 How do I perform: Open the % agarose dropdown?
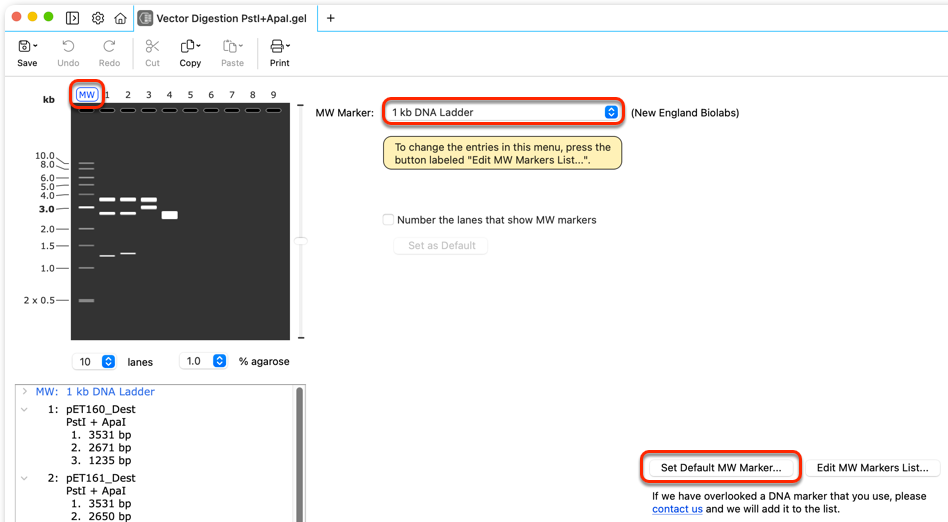pyautogui.click(x=203, y=361)
